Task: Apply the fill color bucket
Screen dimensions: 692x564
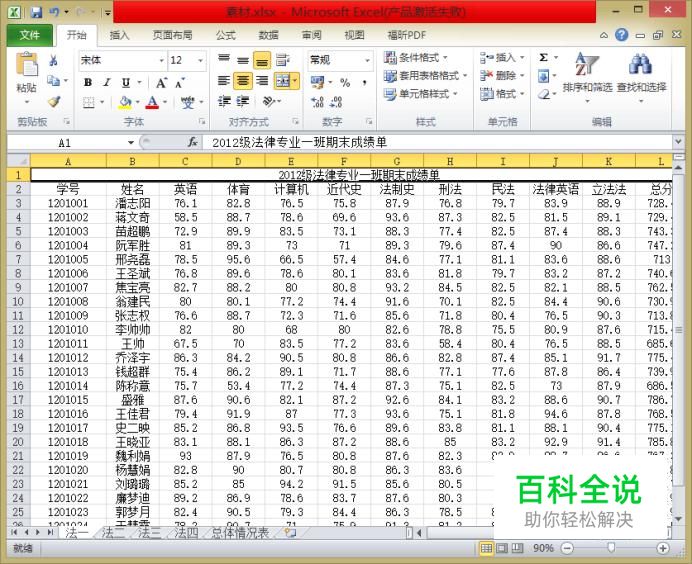Action: (x=125, y=102)
